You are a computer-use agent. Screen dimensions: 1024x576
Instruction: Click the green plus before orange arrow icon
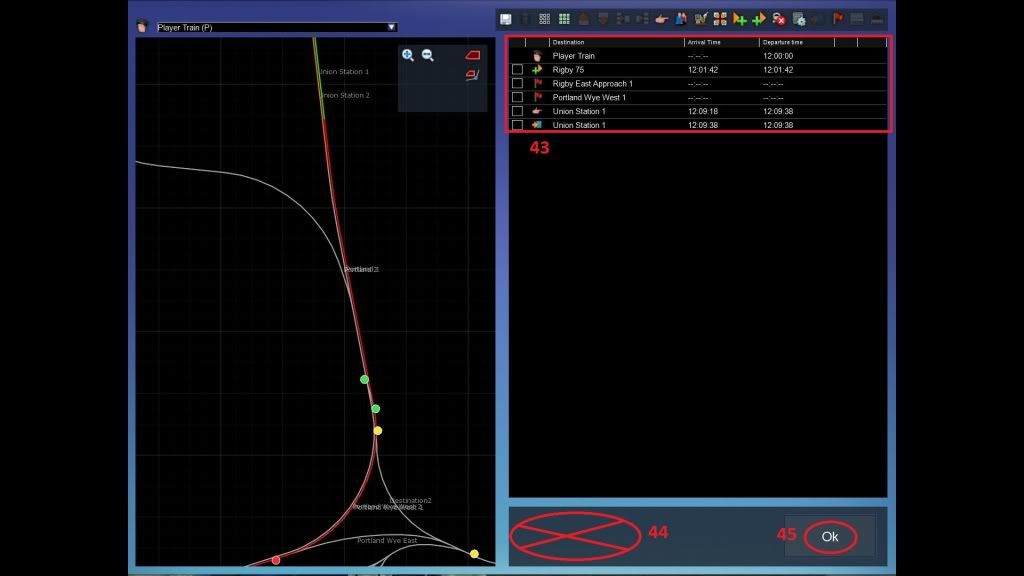tap(759, 19)
